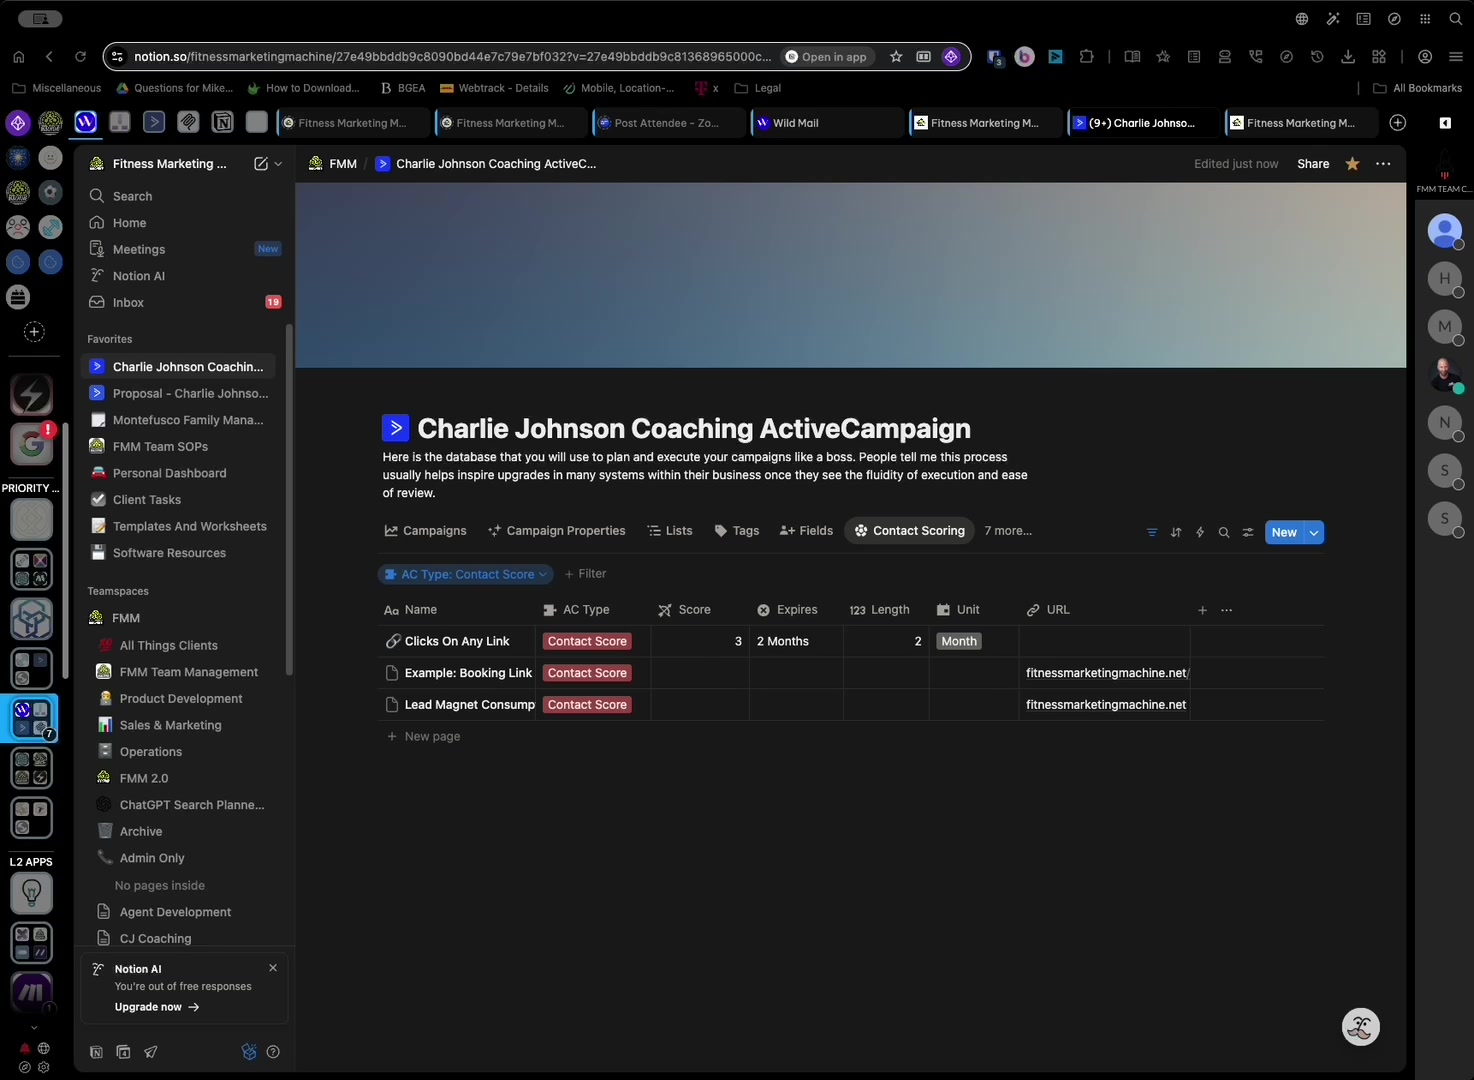Create a new page with compose icon
Screen dimensions: 1474x1080
click(261, 164)
